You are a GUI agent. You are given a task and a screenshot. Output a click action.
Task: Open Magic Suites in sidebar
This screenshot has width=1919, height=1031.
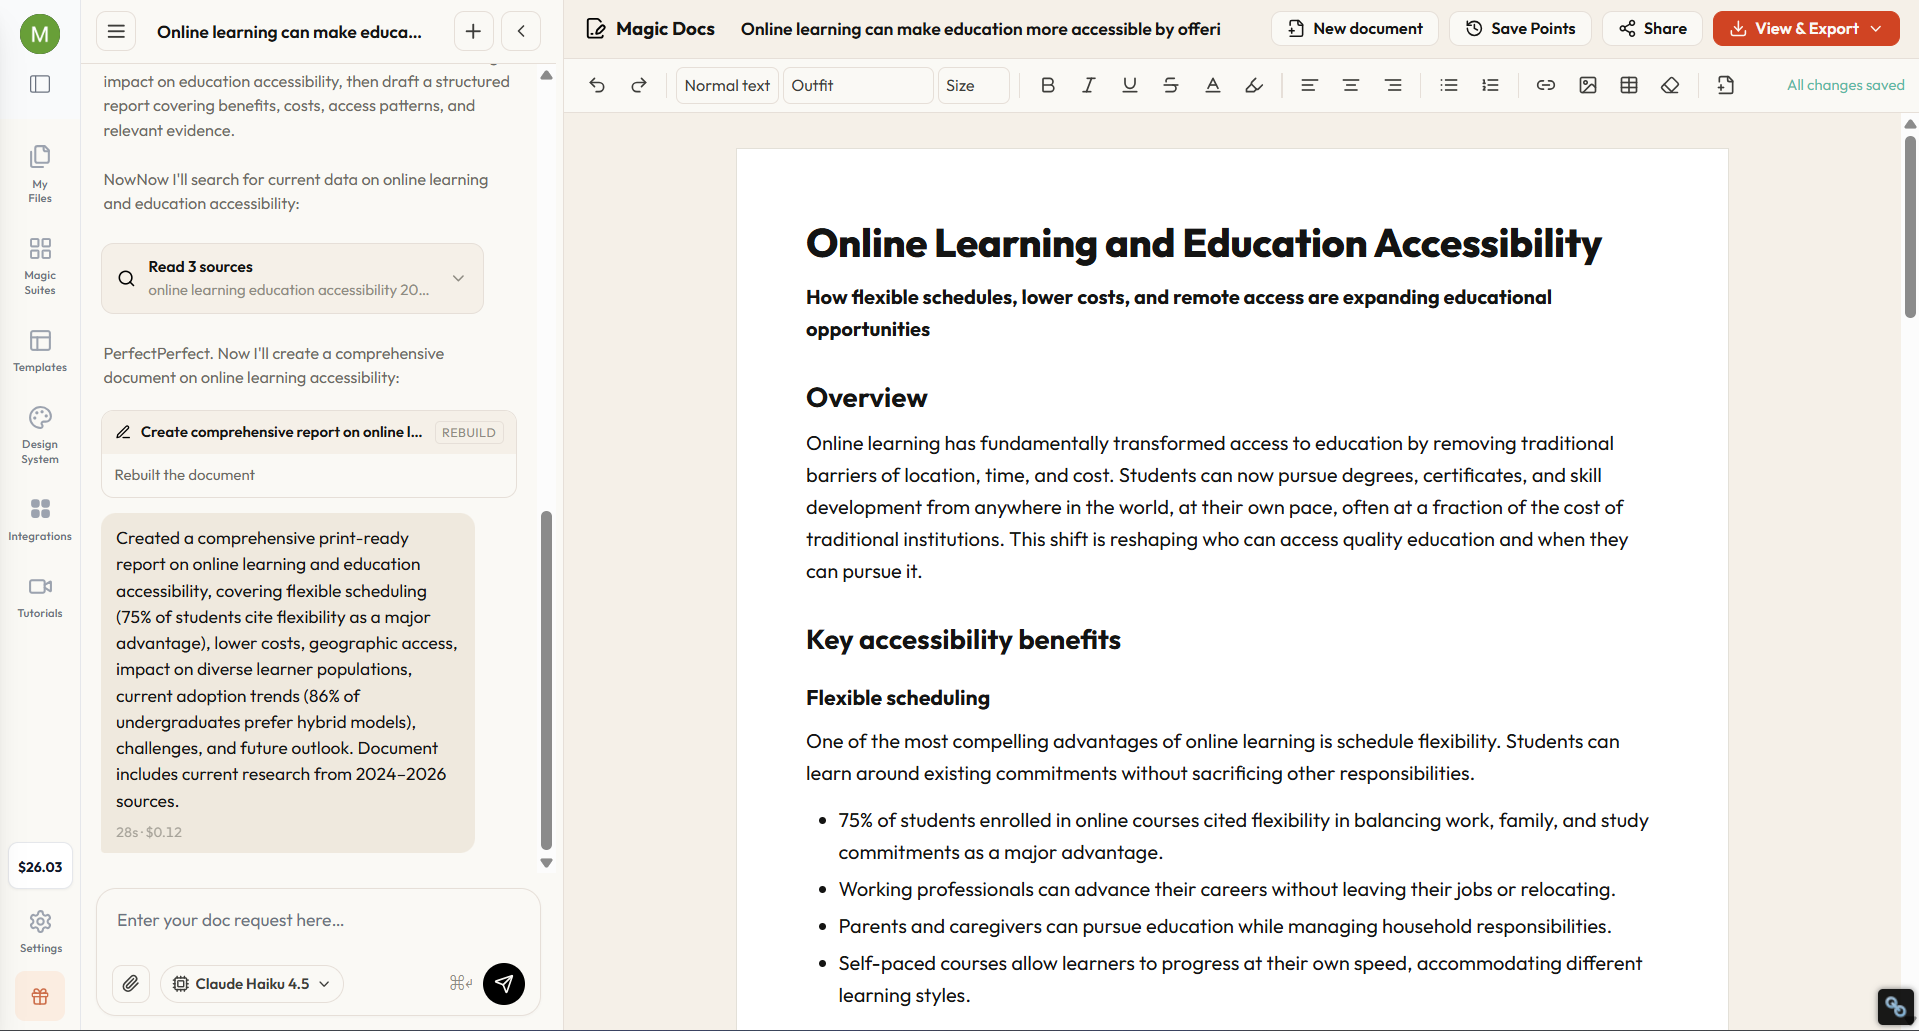[40, 266]
